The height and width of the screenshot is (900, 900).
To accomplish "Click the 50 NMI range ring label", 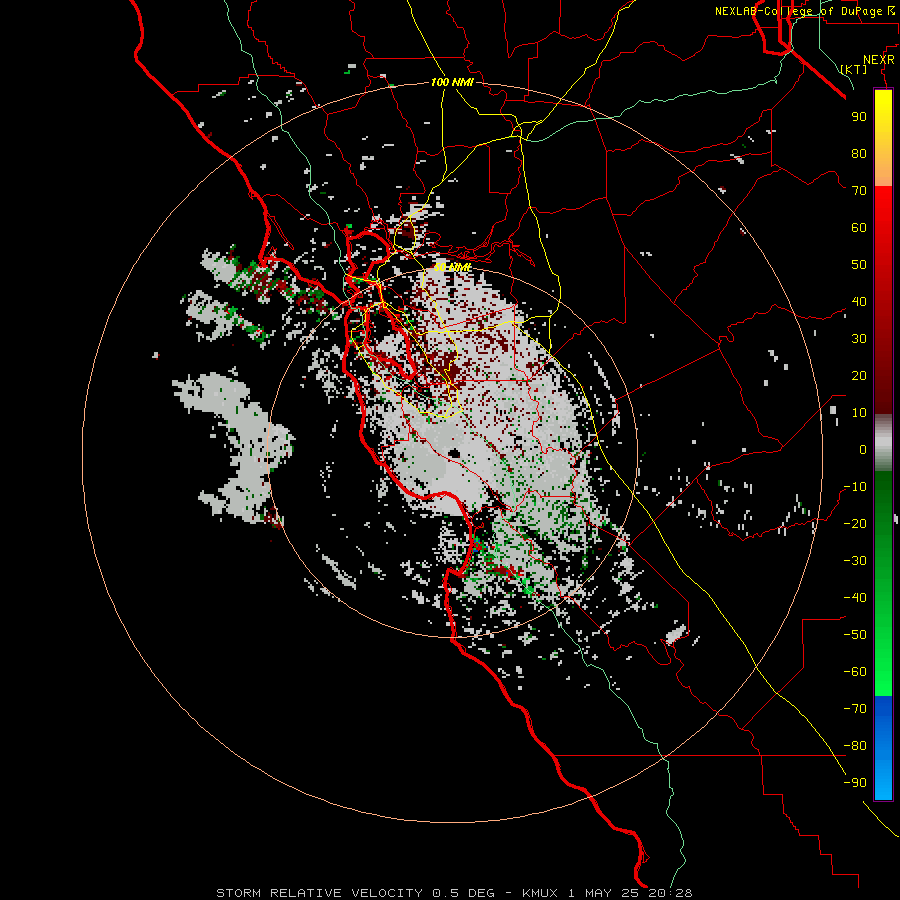I will (x=452, y=267).
